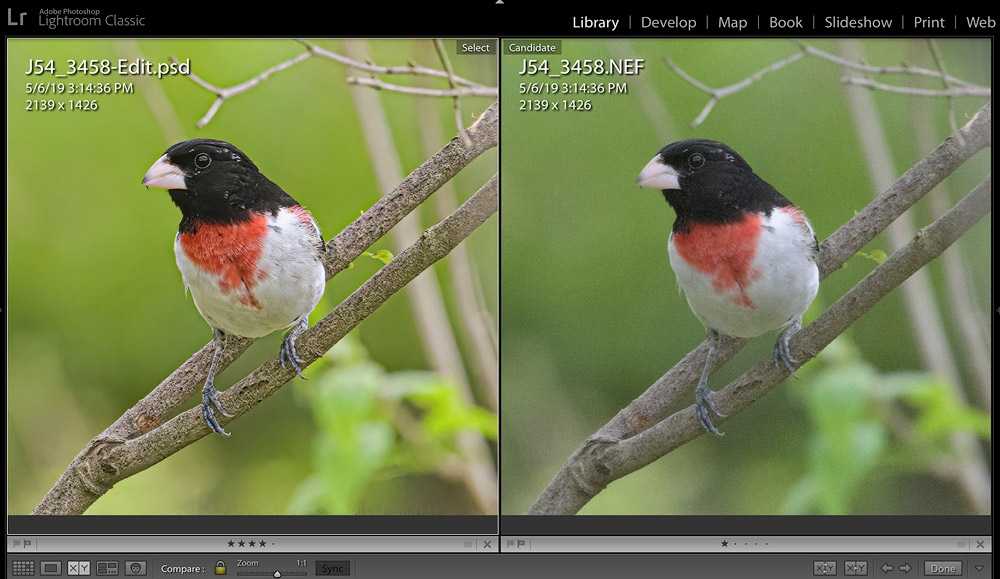
Task: Switch to Survey view
Action: pyautogui.click(x=107, y=568)
